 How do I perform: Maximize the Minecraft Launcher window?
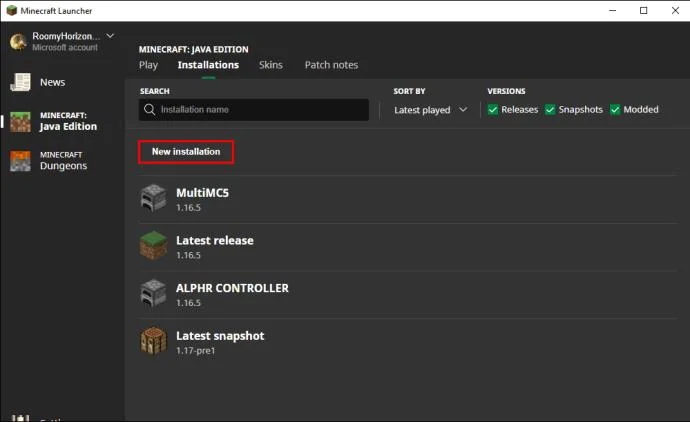tap(643, 11)
